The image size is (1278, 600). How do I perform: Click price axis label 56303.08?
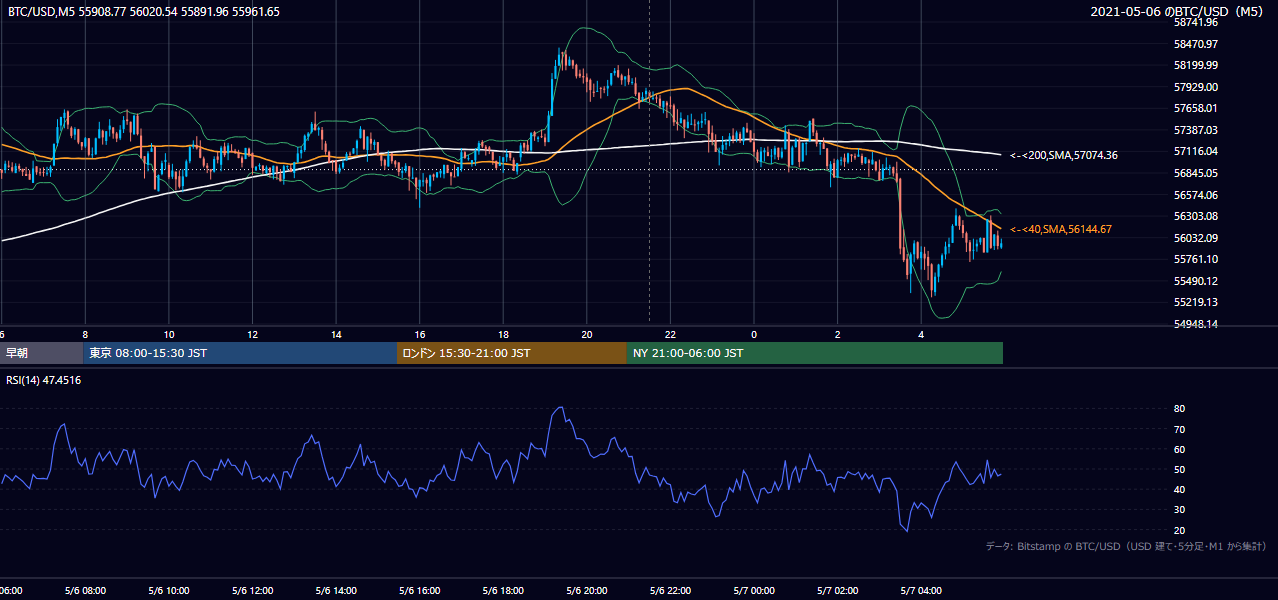pos(1196,216)
